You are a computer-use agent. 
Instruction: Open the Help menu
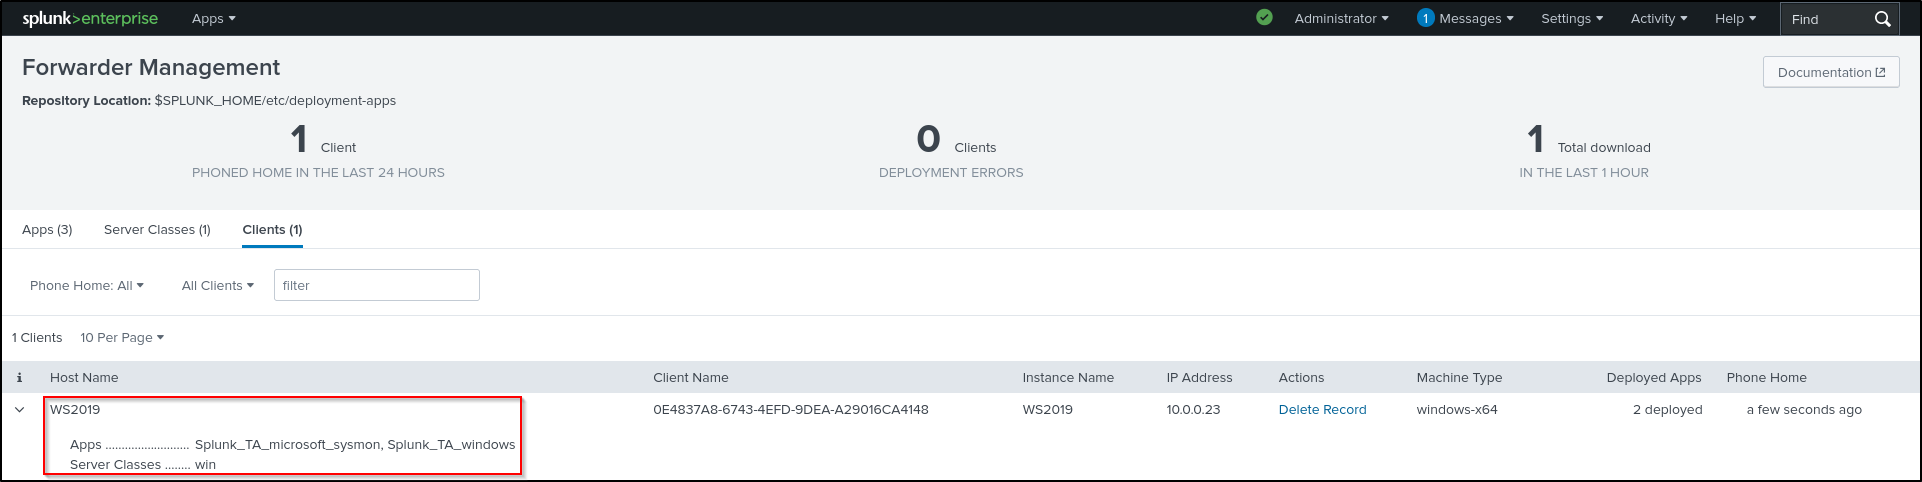[x=1735, y=18]
